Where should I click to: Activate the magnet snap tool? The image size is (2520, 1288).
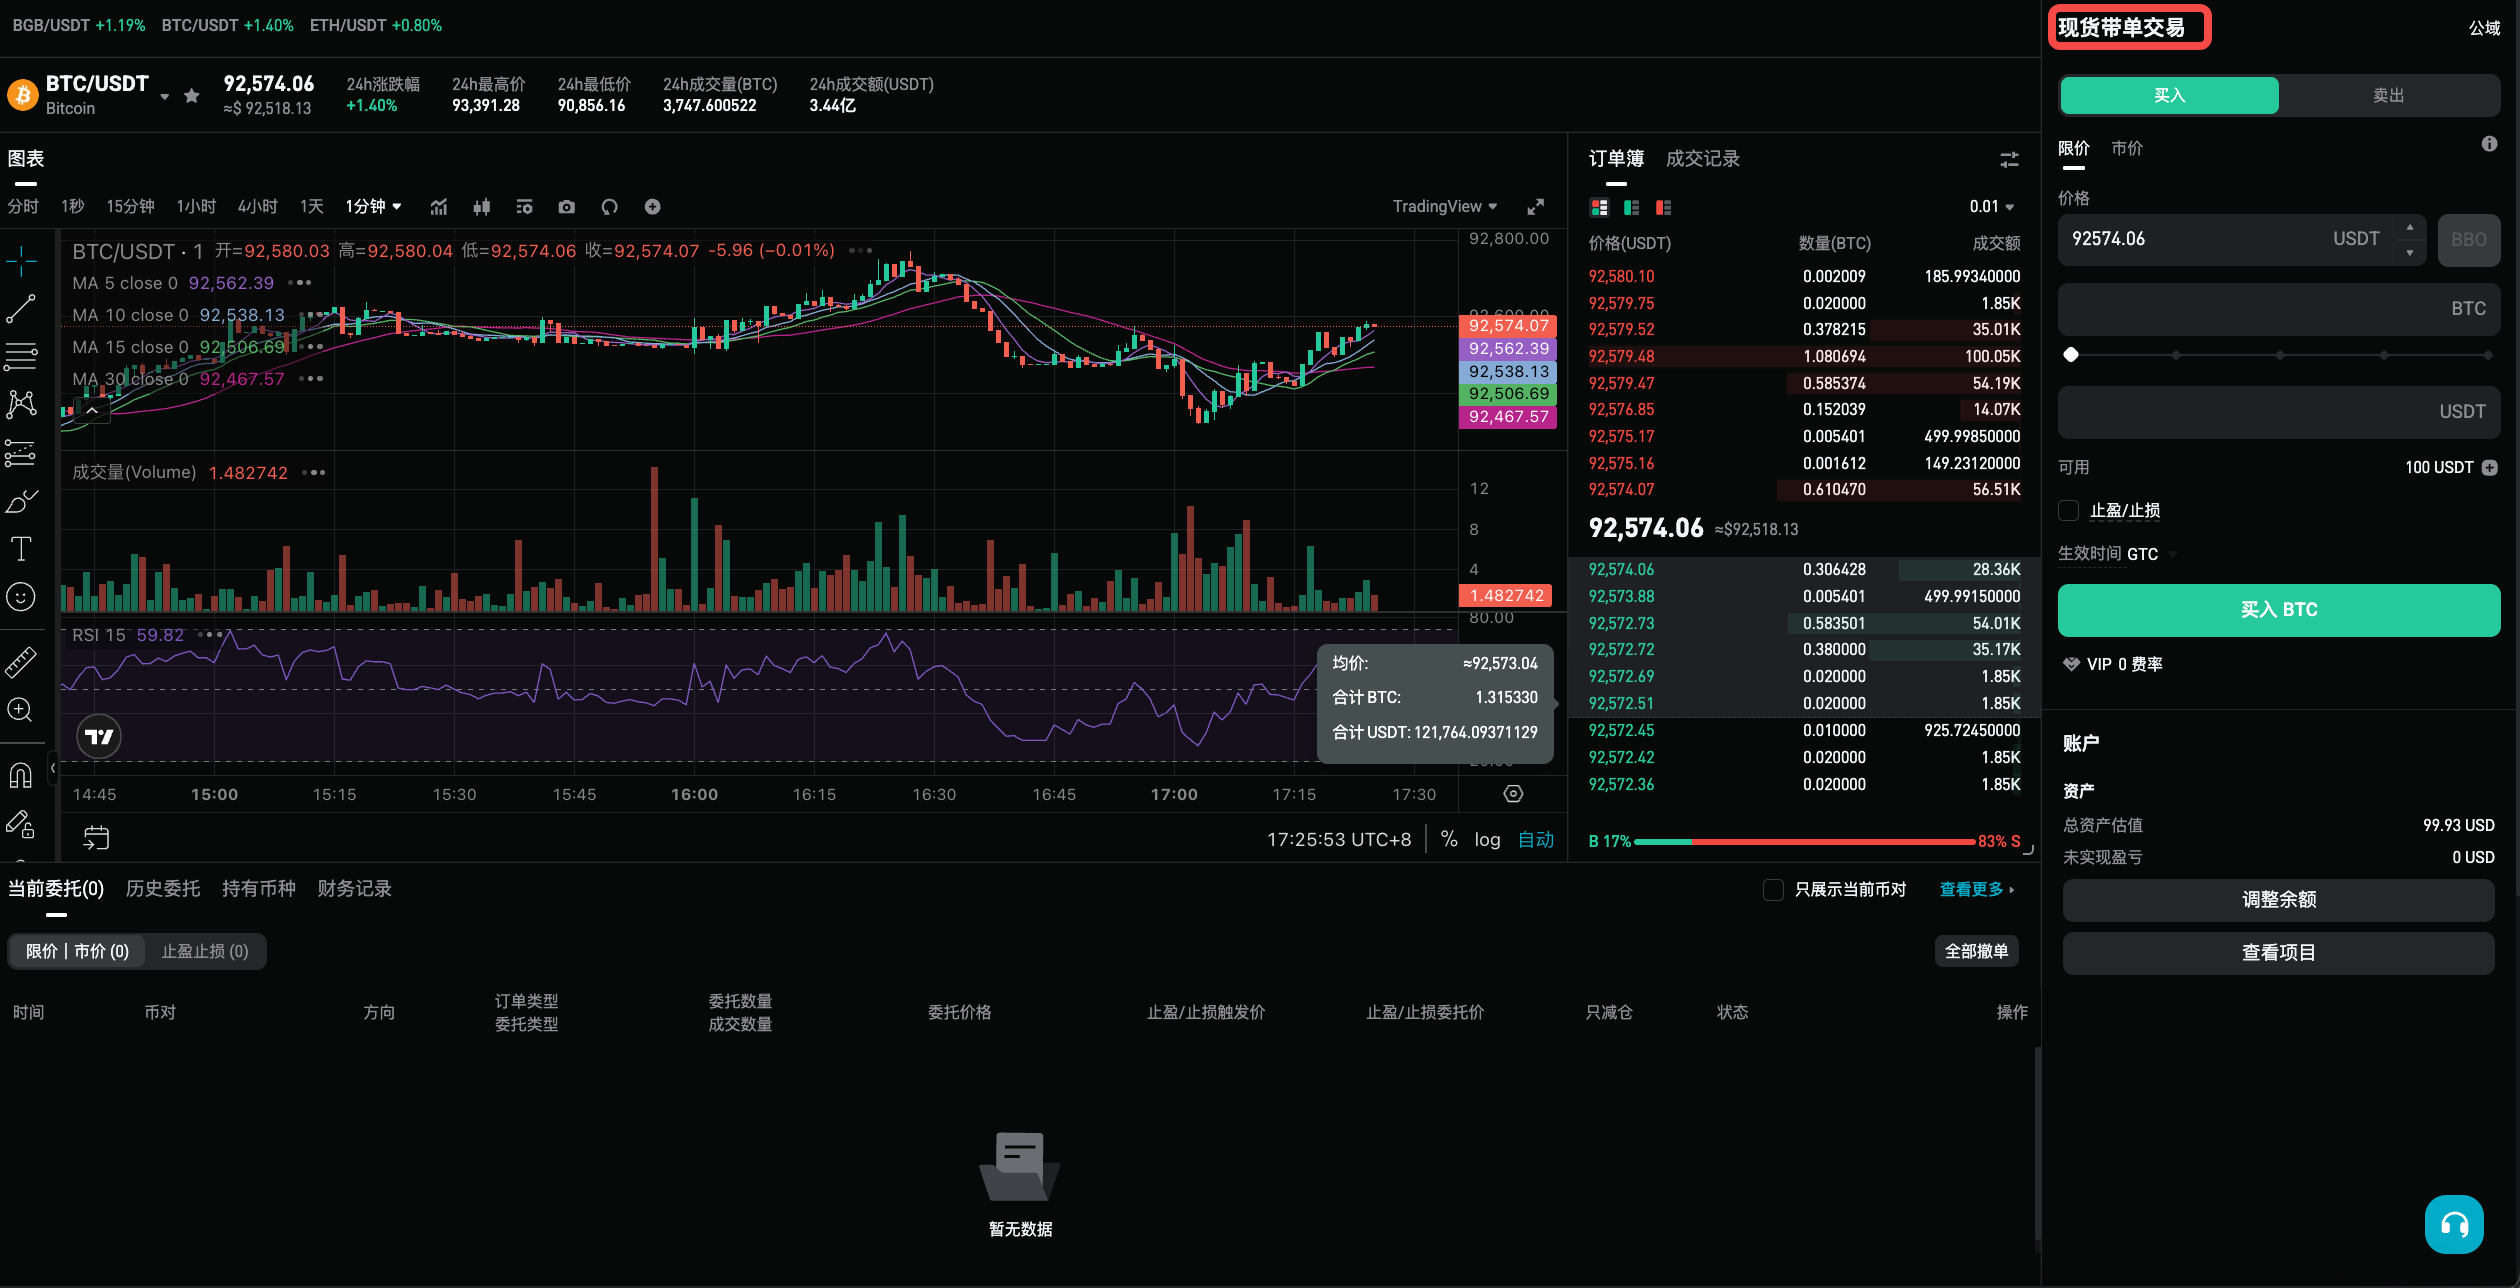pyautogui.click(x=21, y=773)
